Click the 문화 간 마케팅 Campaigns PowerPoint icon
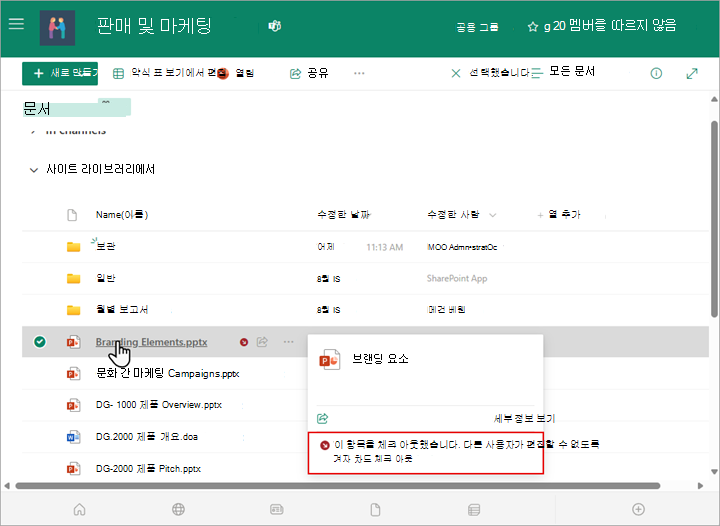 coord(73,374)
